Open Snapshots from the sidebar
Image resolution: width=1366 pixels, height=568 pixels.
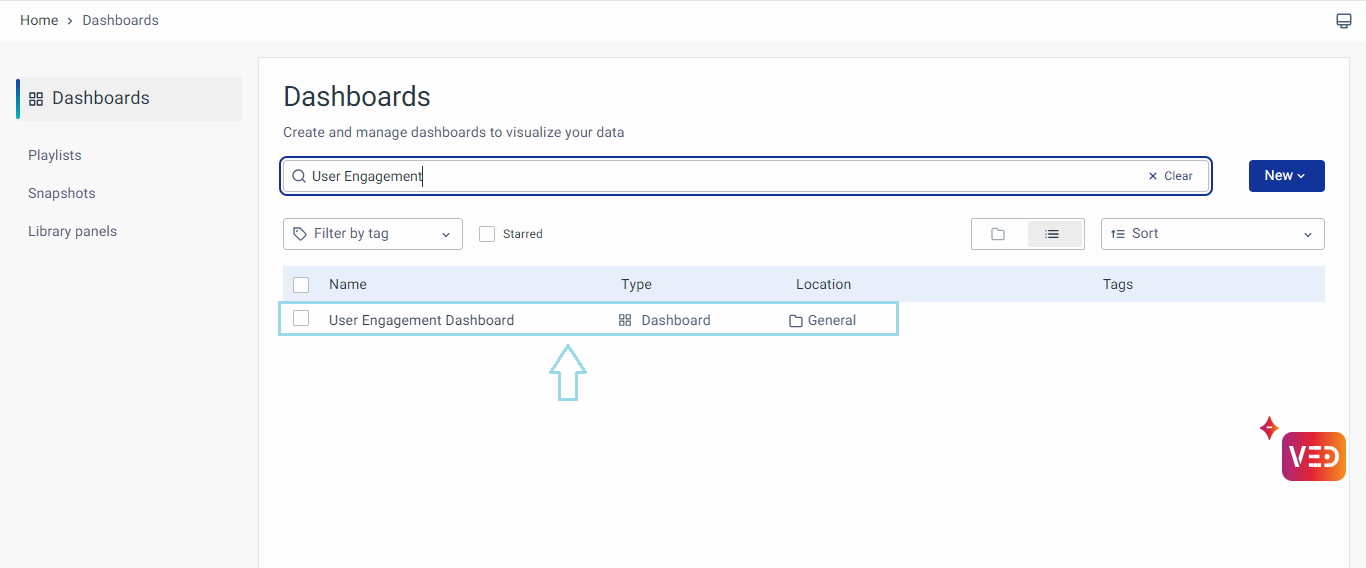pos(62,193)
